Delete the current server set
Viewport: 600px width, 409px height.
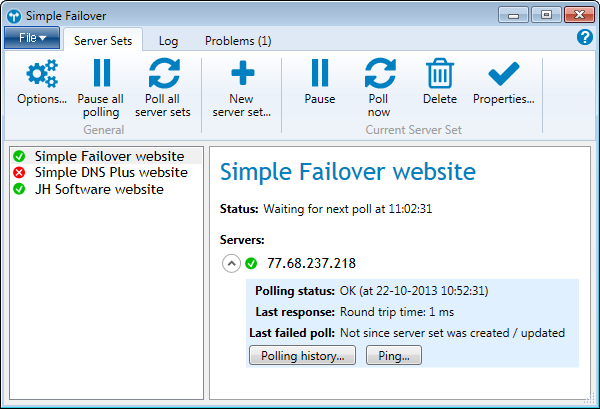click(440, 76)
